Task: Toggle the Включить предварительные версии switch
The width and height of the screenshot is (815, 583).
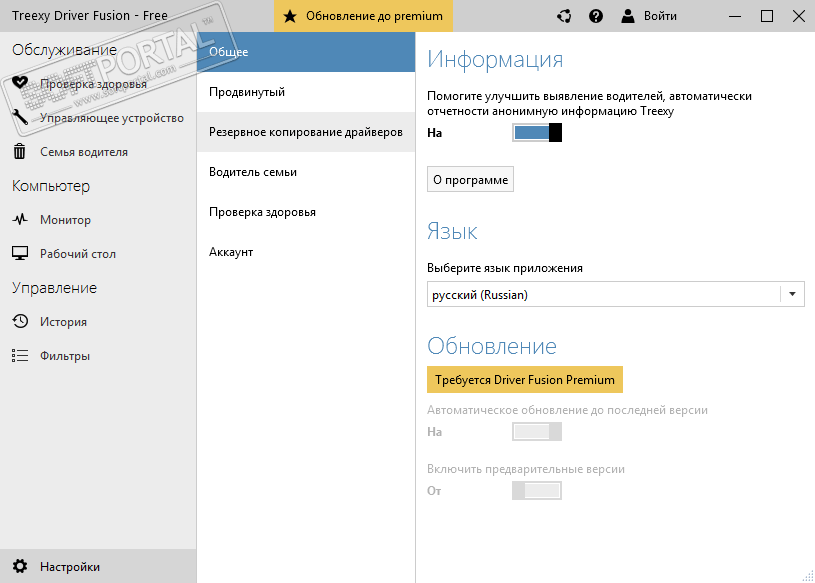Action: point(537,491)
